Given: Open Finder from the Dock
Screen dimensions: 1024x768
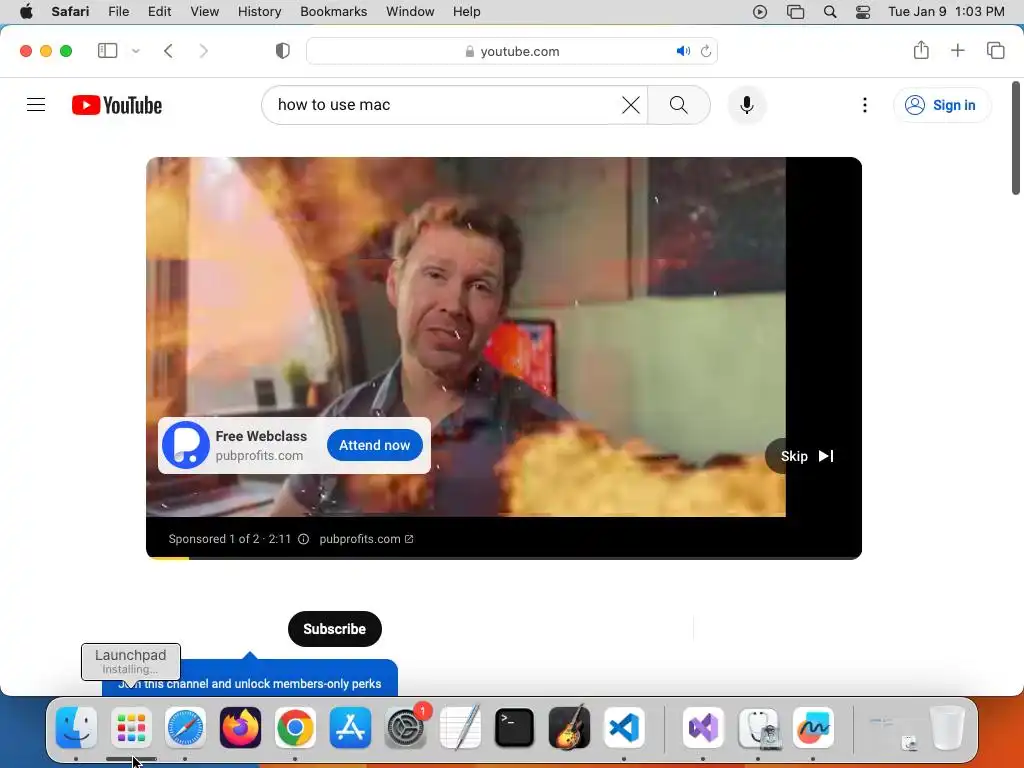Looking at the screenshot, I should tap(76, 728).
